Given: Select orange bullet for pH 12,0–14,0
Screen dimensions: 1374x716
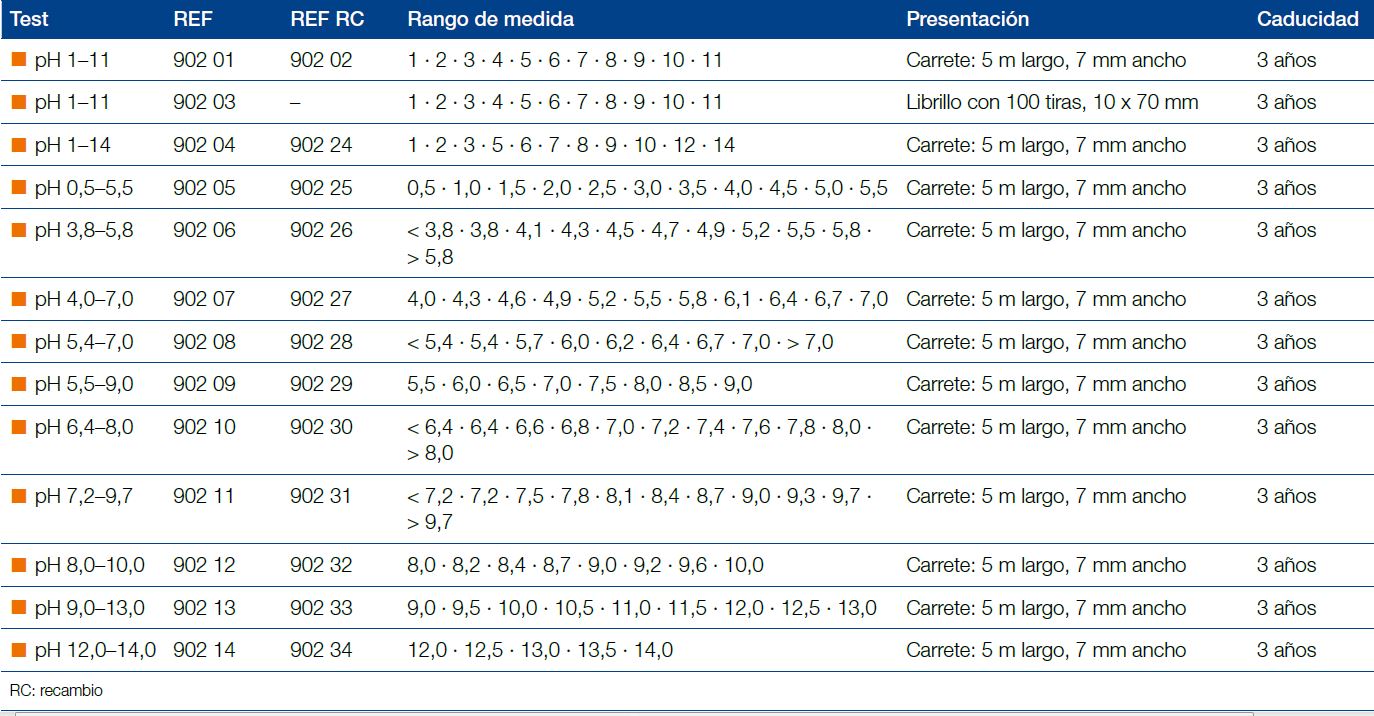Looking at the screenshot, I should 18,650.
